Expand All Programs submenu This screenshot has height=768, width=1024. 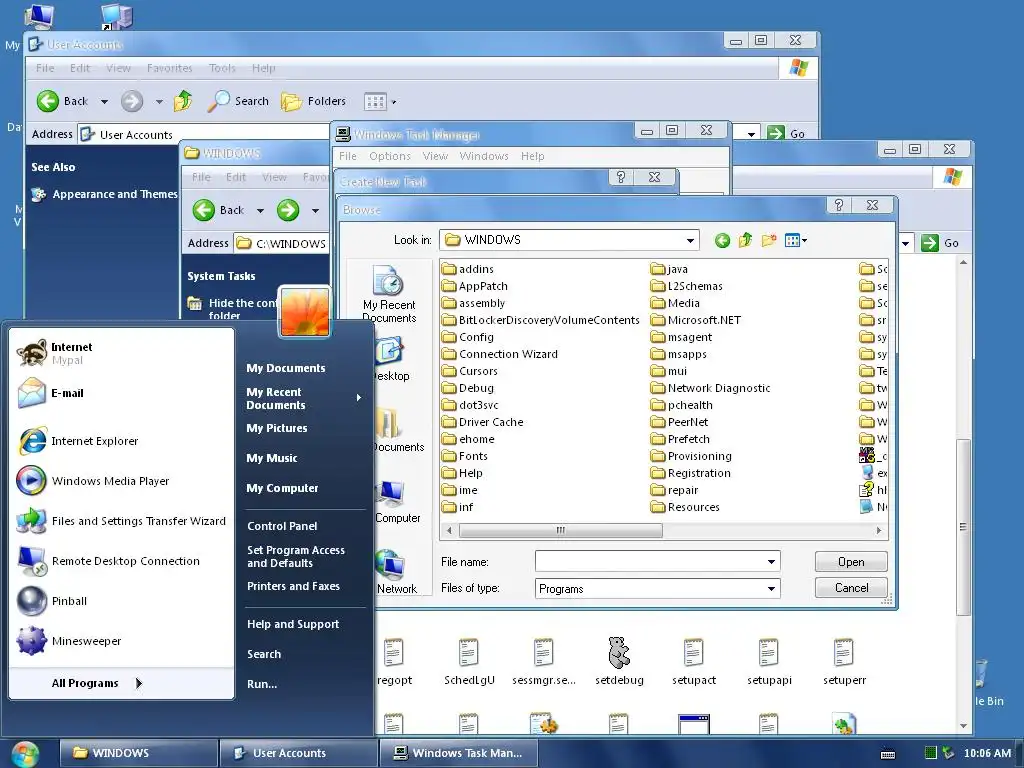[x=97, y=683]
